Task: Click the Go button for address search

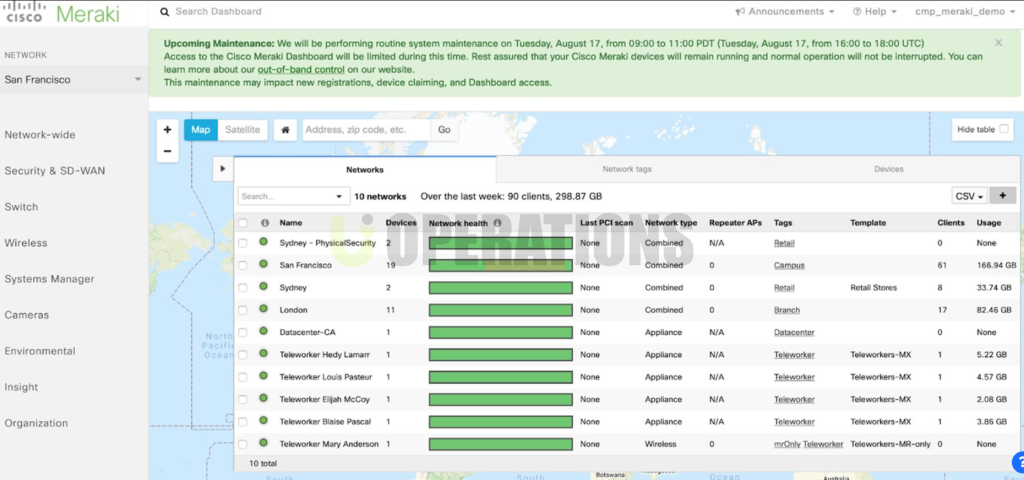Action: point(444,130)
